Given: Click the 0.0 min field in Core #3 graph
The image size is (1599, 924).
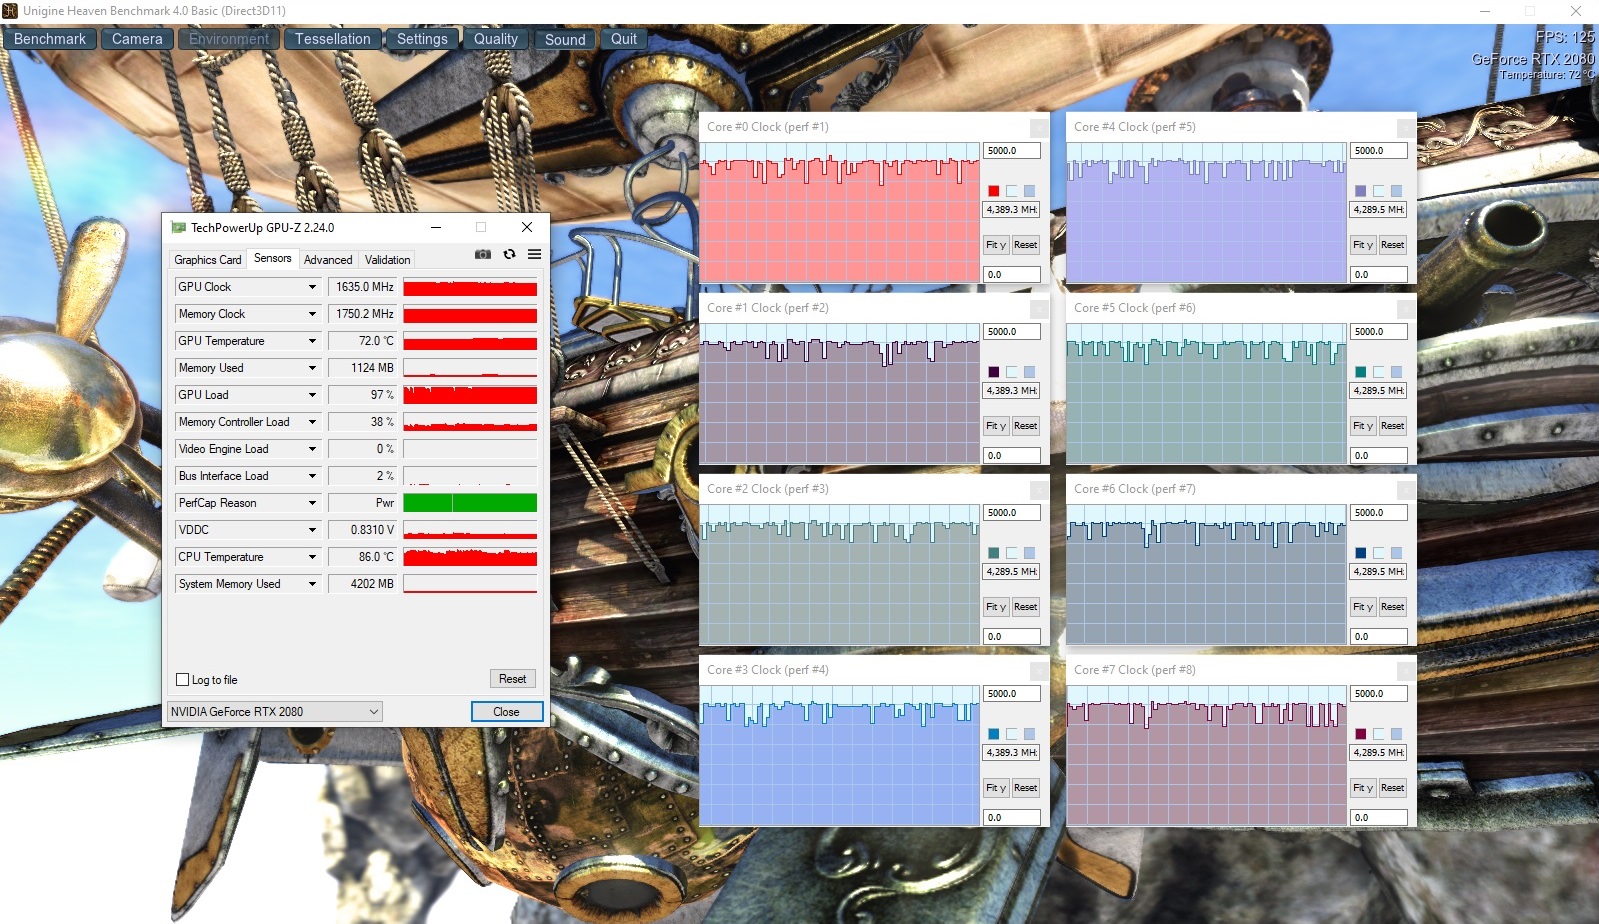Looking at the screenshot, I should 1012,818.
